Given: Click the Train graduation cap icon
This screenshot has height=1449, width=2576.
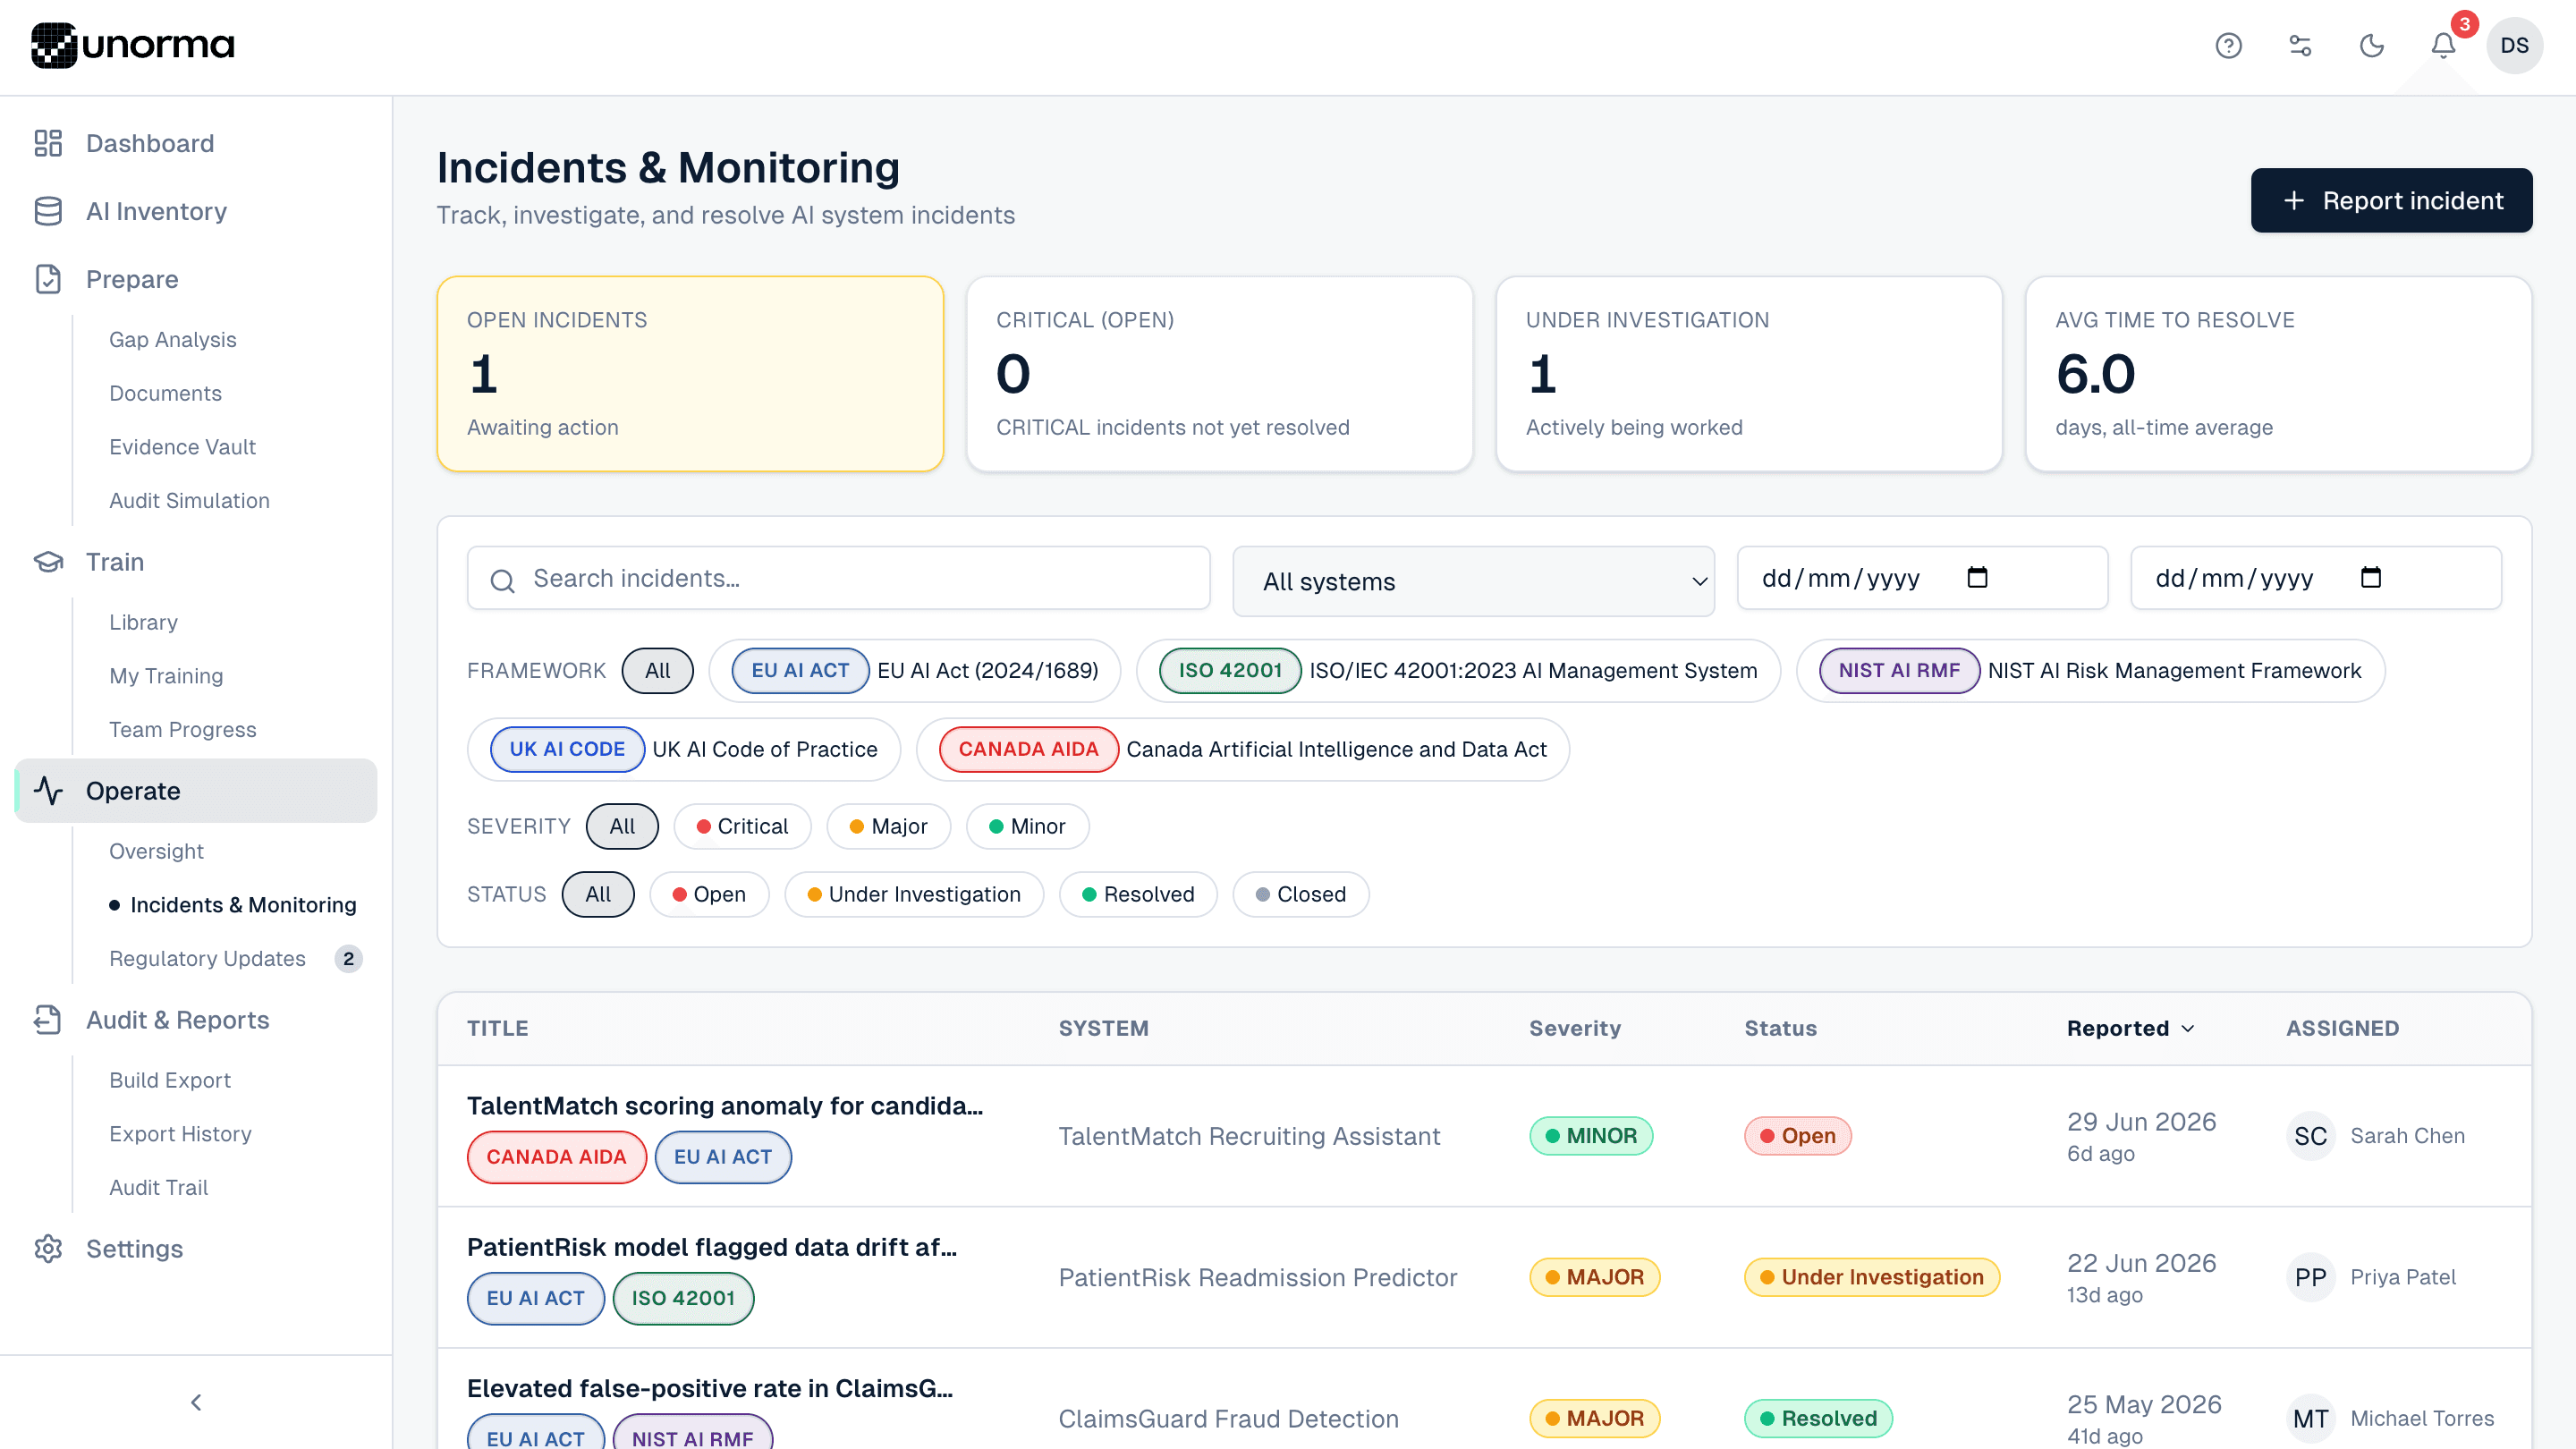Looking at the screenshot, I should pos(48,562).
